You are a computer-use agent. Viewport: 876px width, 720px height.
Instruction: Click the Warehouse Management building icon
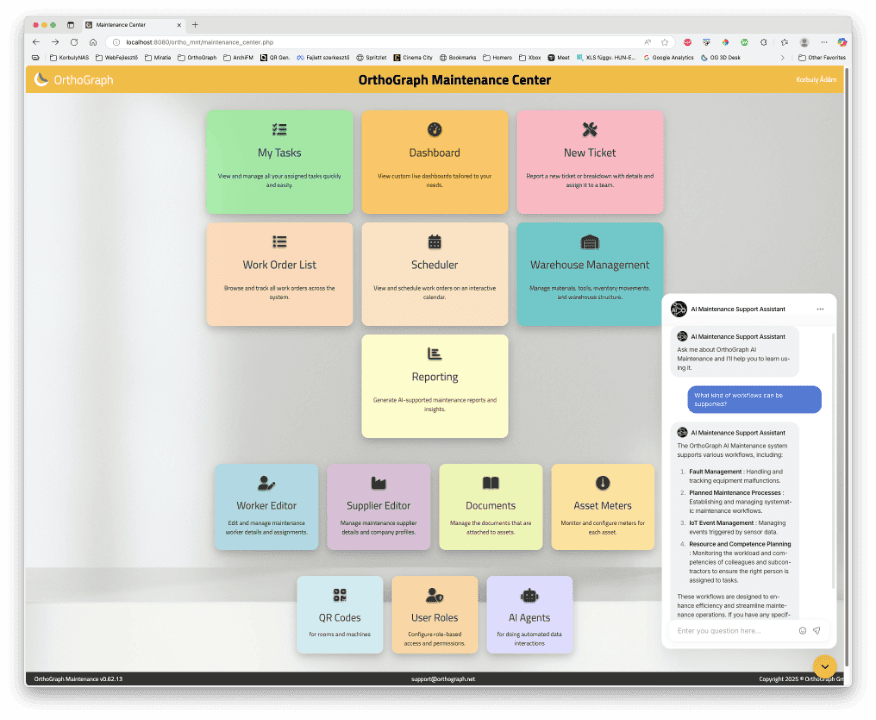tap(590, 242)
